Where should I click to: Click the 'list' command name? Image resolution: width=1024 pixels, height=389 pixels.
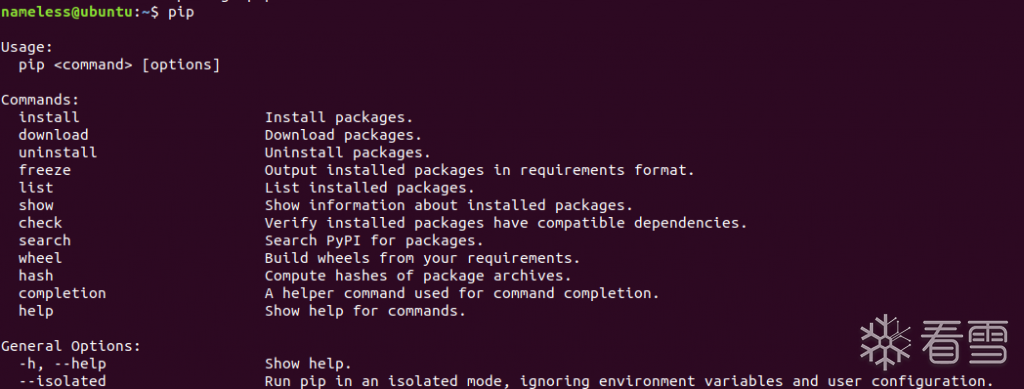(x=36, y=188)
